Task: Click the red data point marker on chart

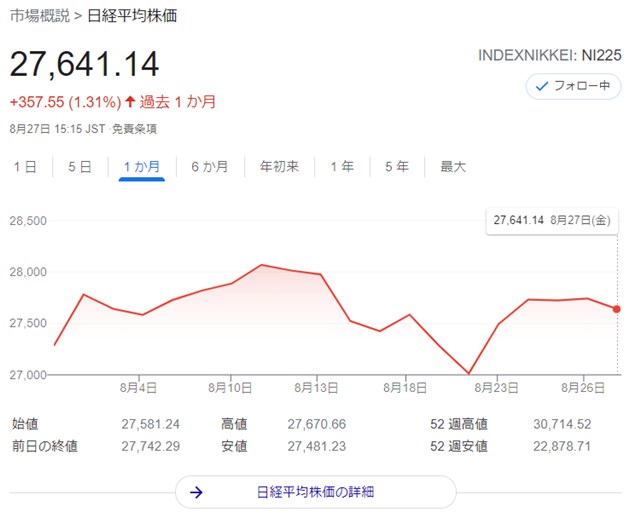Action: pos(616,309)
